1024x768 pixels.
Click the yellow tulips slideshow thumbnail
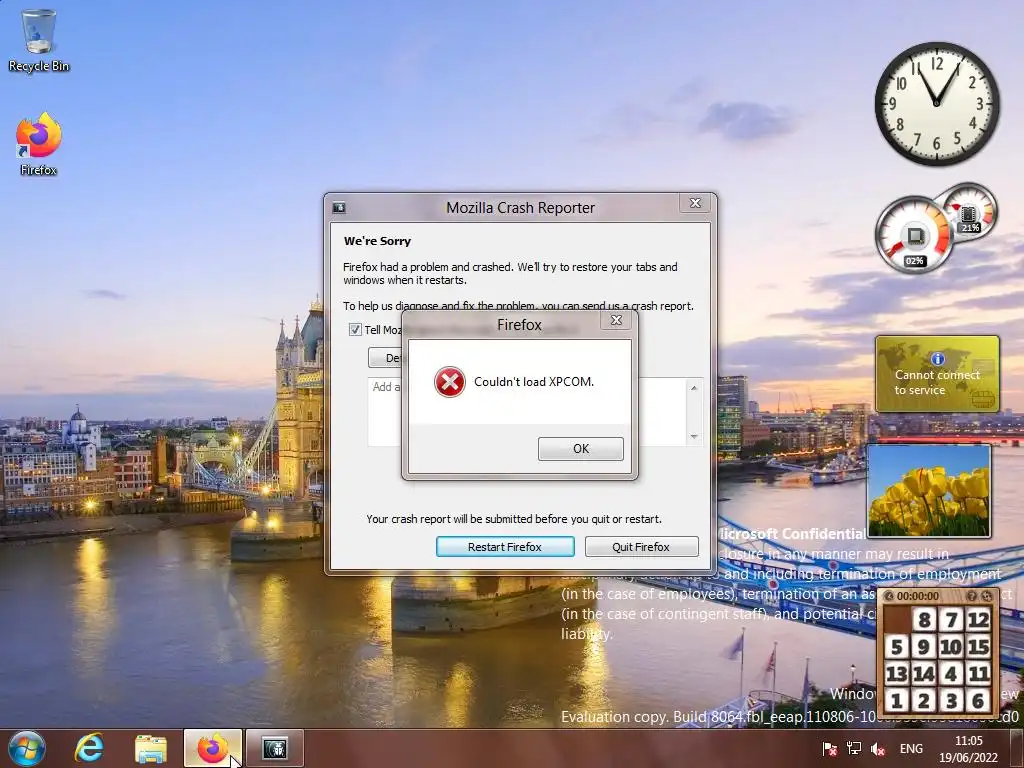929,491
